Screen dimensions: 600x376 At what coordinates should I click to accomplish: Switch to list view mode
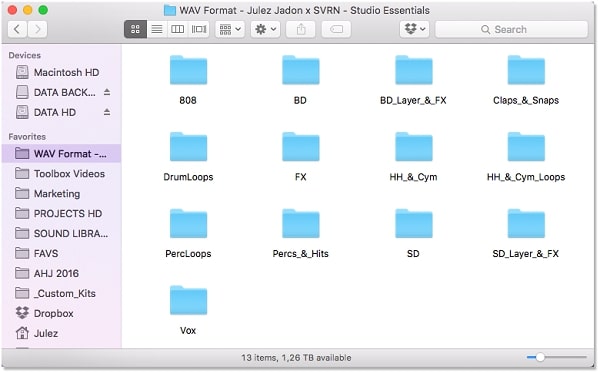157,29
